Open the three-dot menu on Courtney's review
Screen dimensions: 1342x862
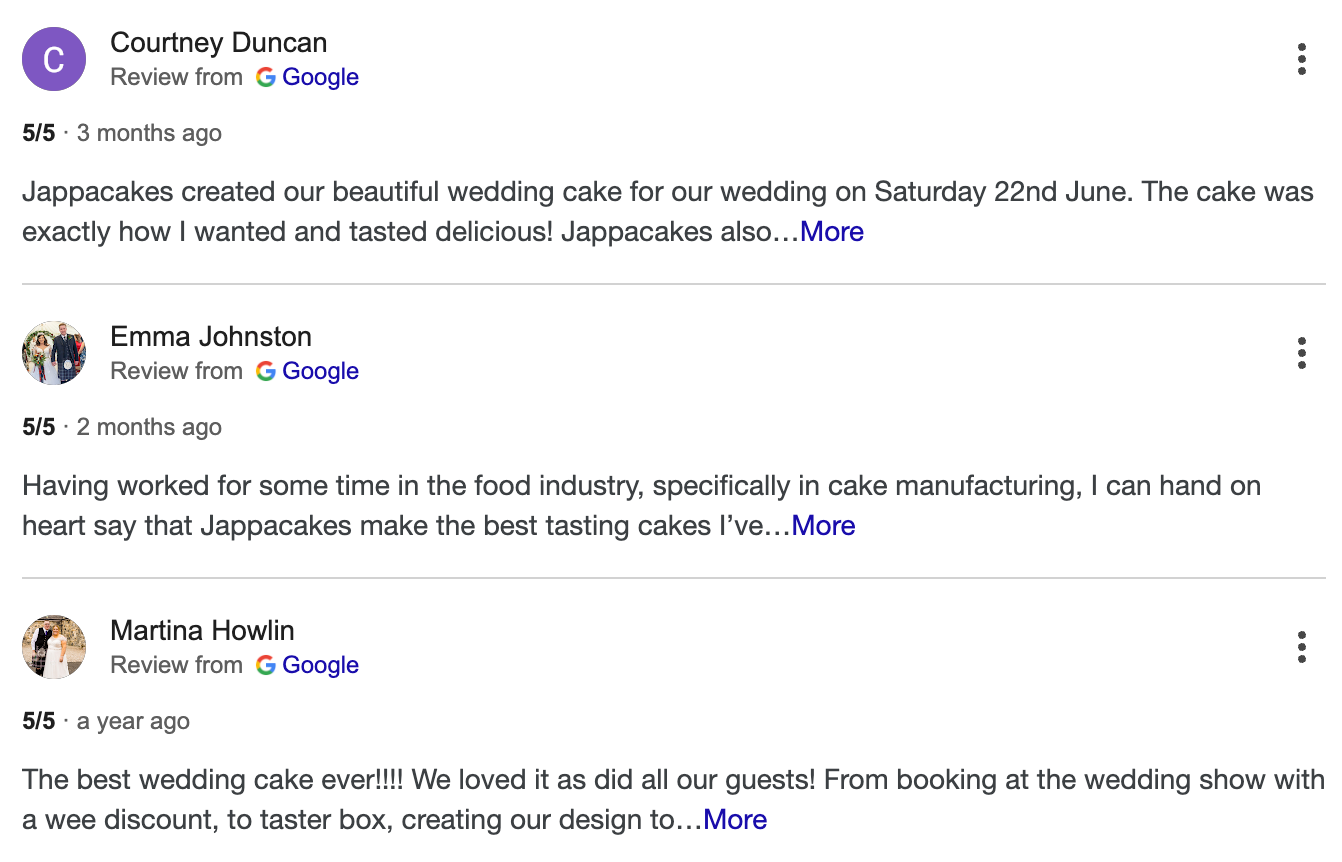point(1302,59)
